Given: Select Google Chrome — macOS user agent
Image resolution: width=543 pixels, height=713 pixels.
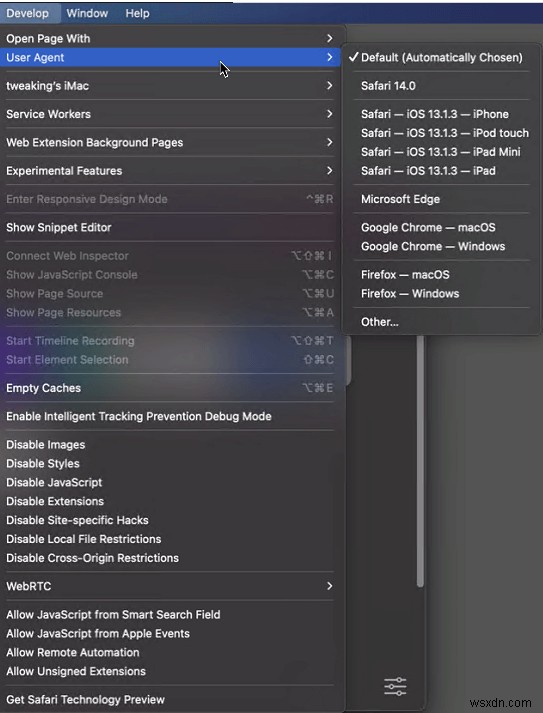Looking at the screenshot, I should [441, 227].
